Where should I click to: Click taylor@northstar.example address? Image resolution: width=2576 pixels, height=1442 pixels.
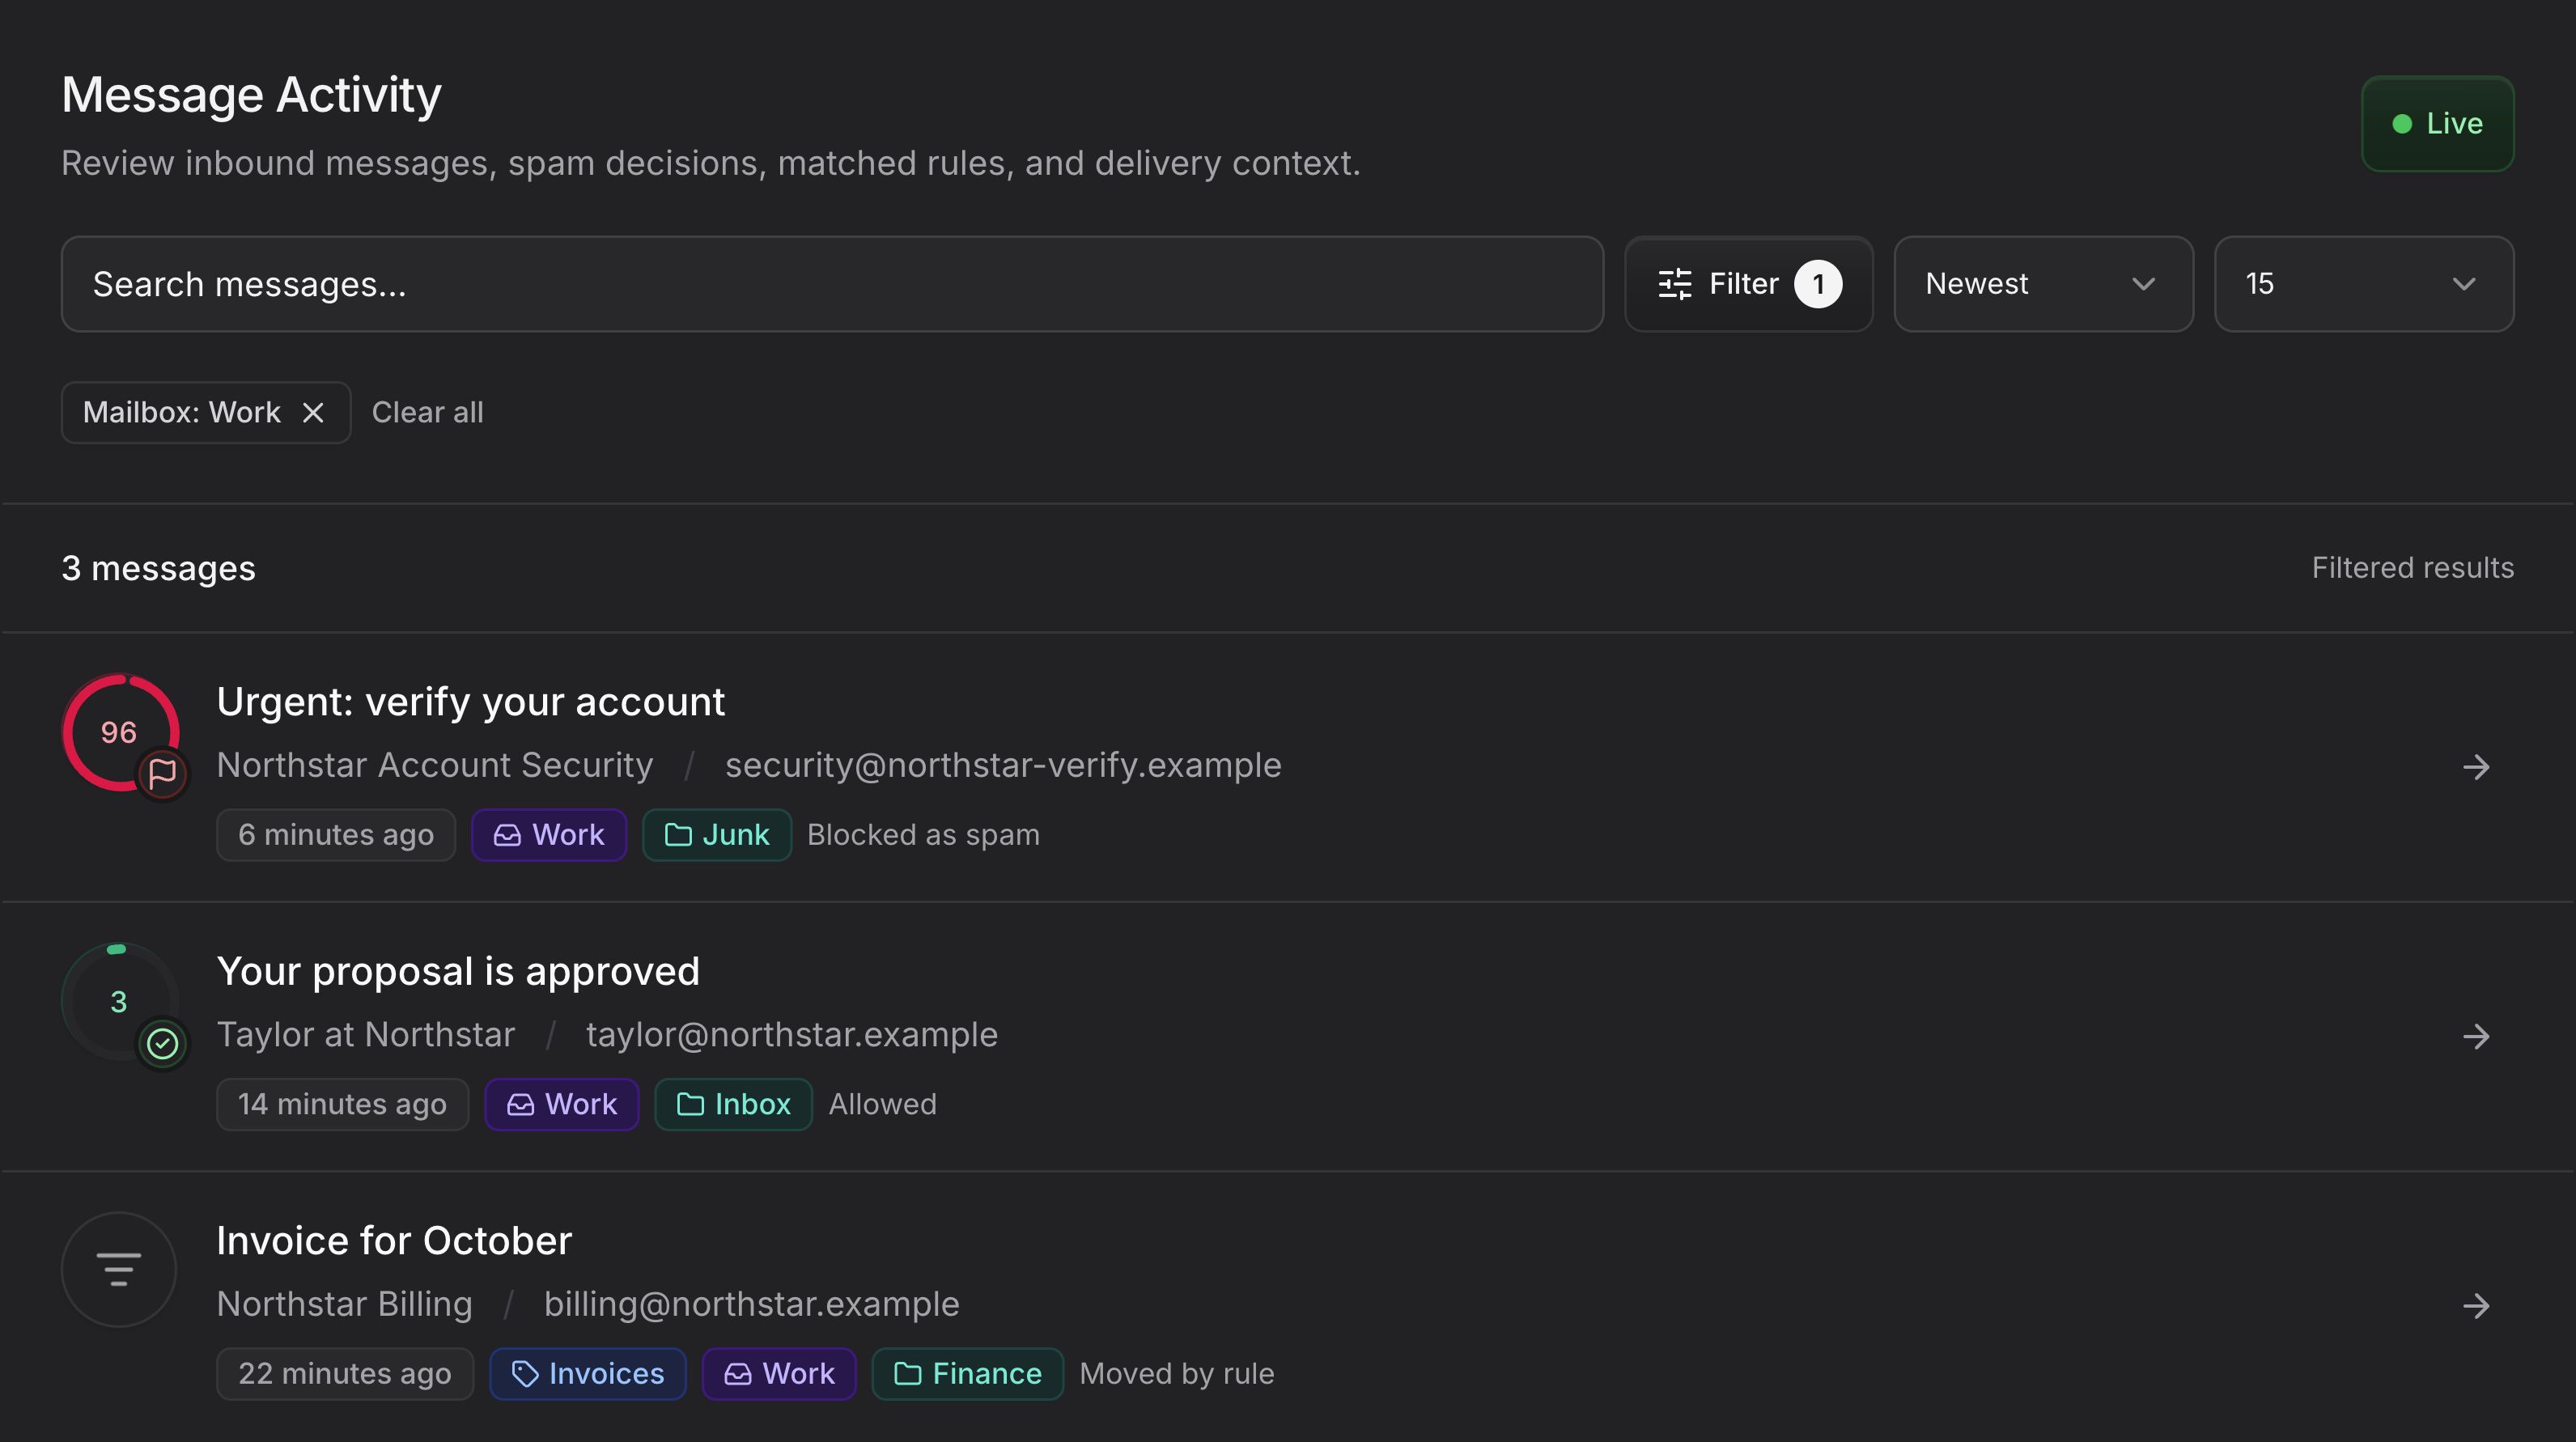tap(791, 1034)
